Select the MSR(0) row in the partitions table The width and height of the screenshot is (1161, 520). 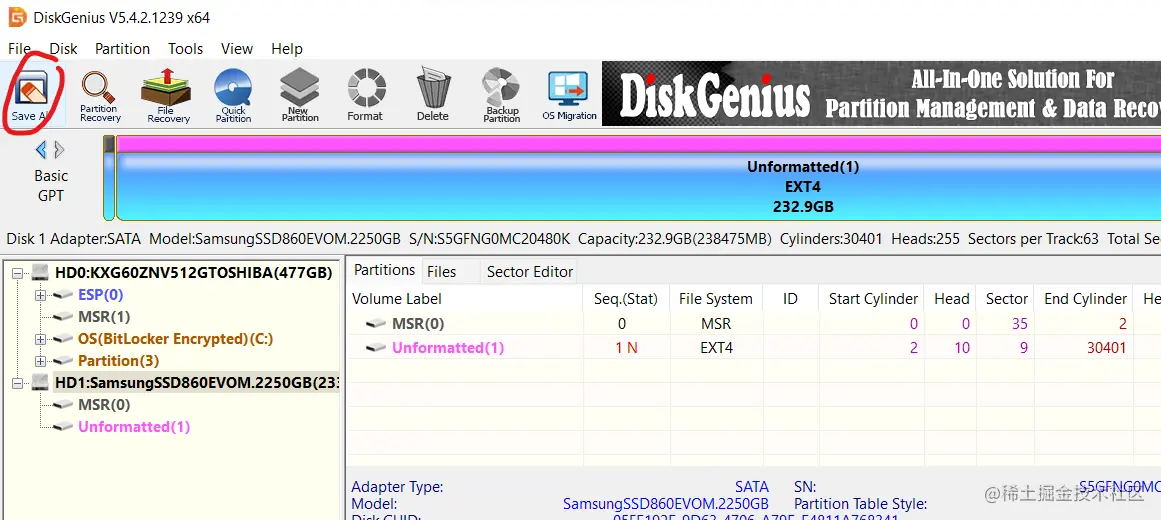tap(754, 324)
